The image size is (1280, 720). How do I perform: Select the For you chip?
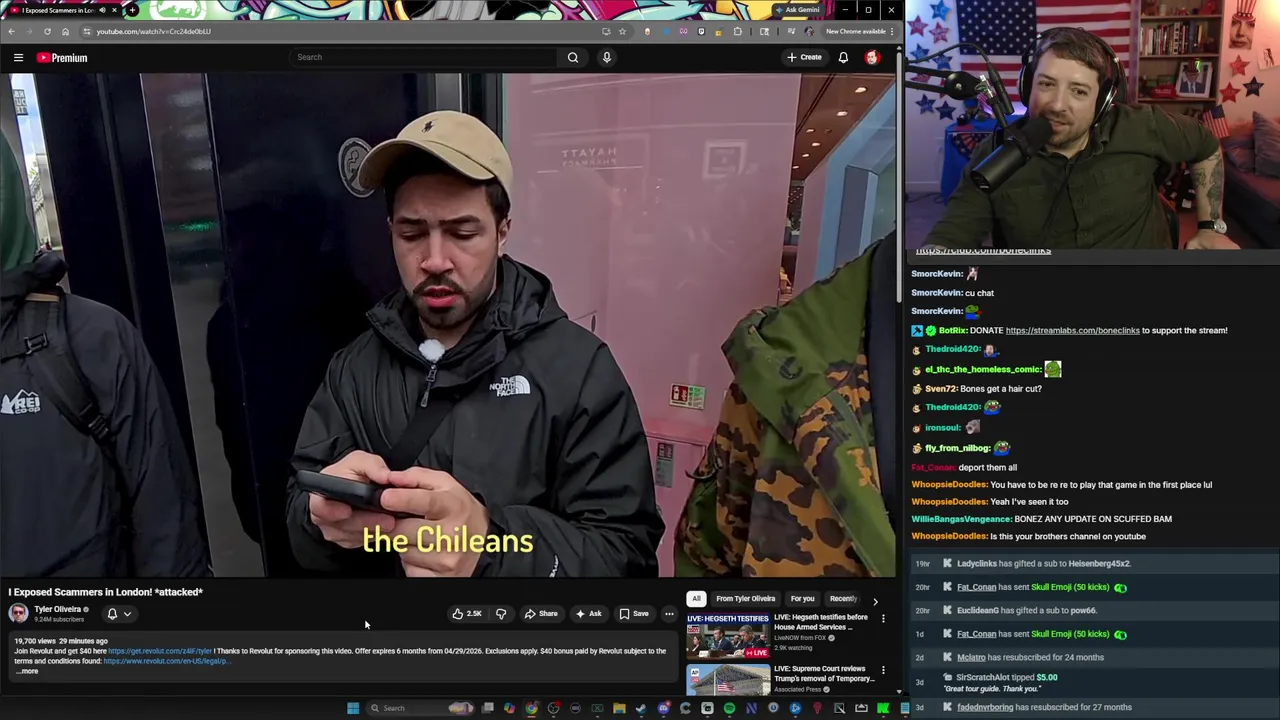tap(802, 599)
